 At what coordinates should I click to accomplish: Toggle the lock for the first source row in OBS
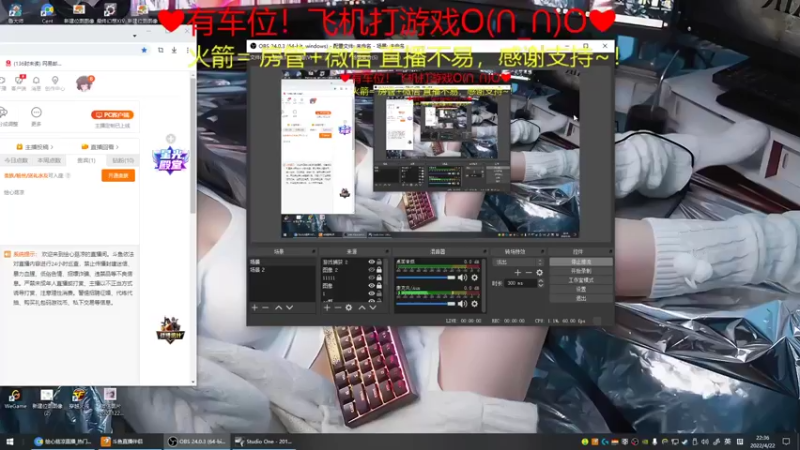(379, 262)
